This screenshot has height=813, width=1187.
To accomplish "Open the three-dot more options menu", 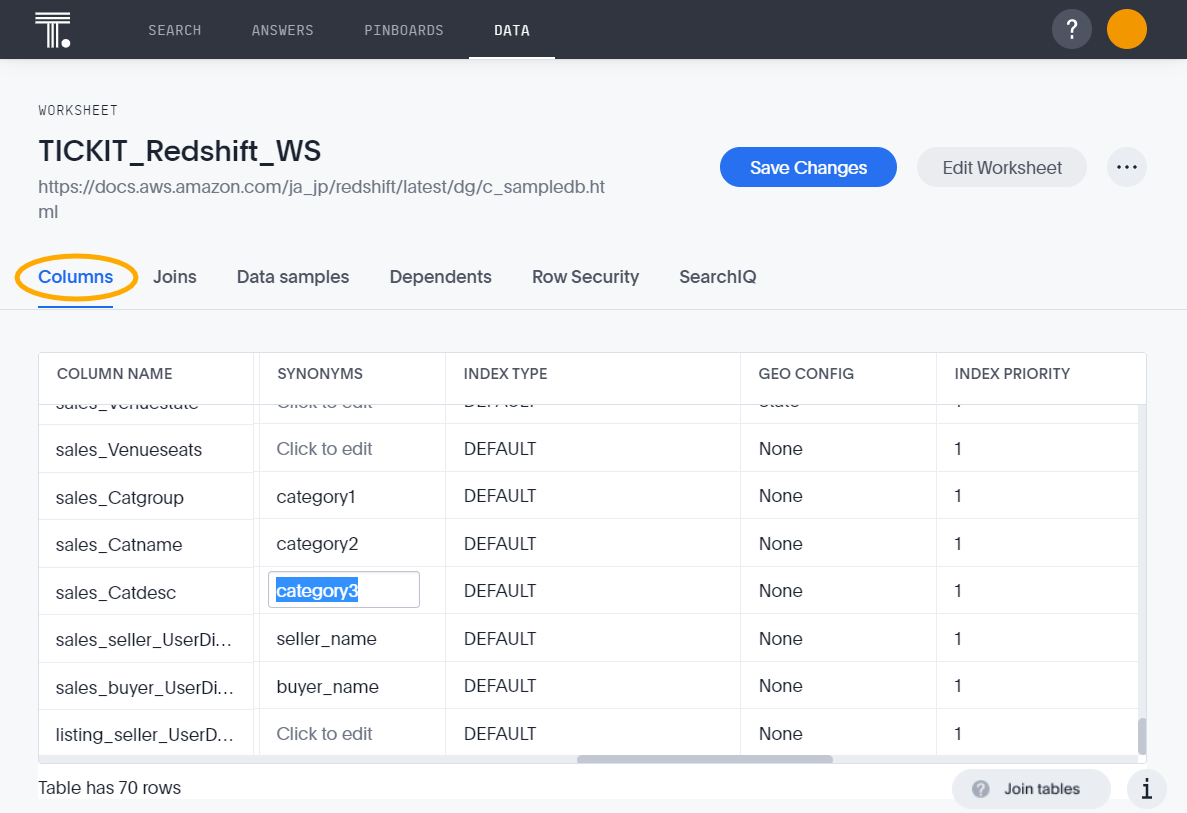I will coord(1127,167).
